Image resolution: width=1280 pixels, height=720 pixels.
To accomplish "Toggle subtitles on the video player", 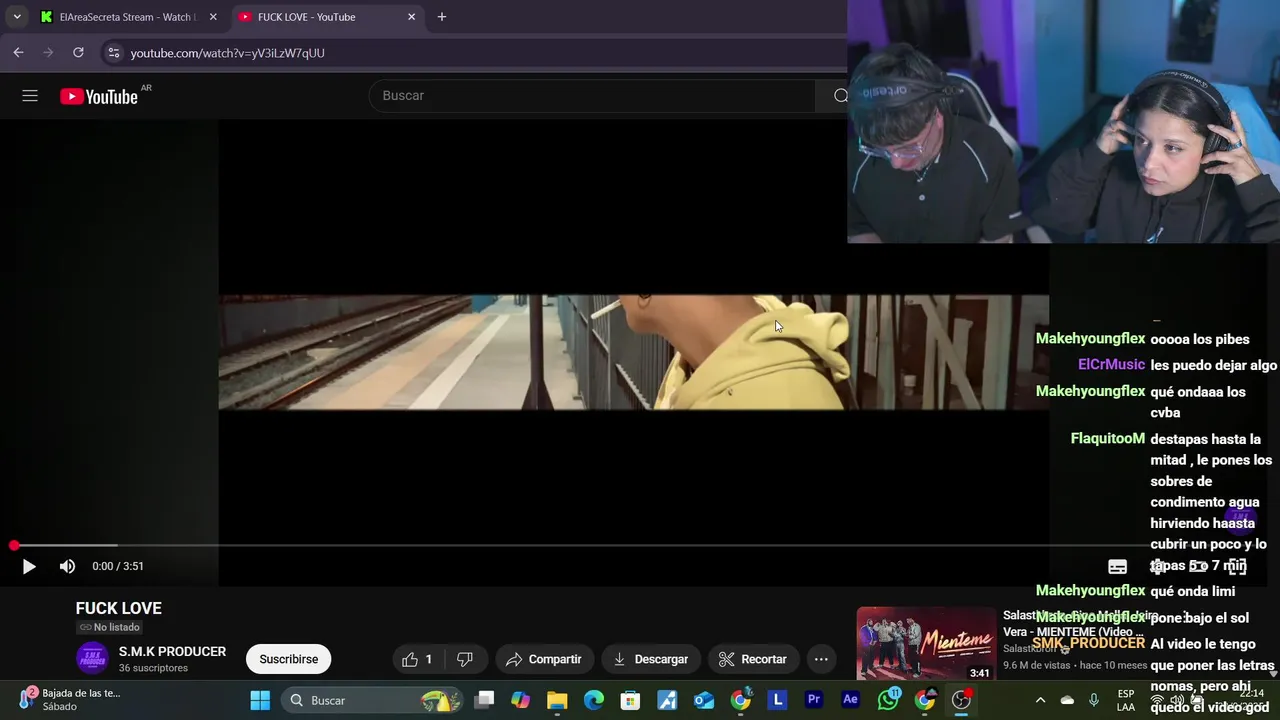I will [1117, 566].
